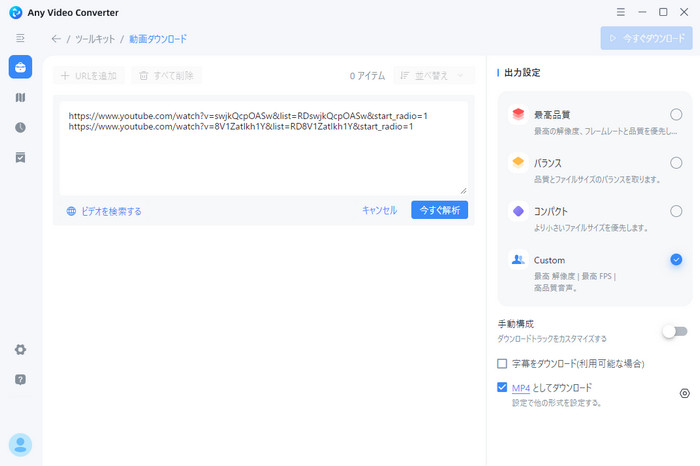Click the ツールキット breadcrumb

(x=95, y=39)
